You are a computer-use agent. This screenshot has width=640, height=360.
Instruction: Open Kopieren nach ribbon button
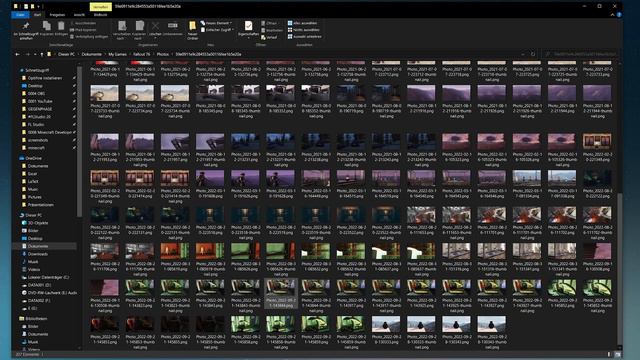(140, 30)
